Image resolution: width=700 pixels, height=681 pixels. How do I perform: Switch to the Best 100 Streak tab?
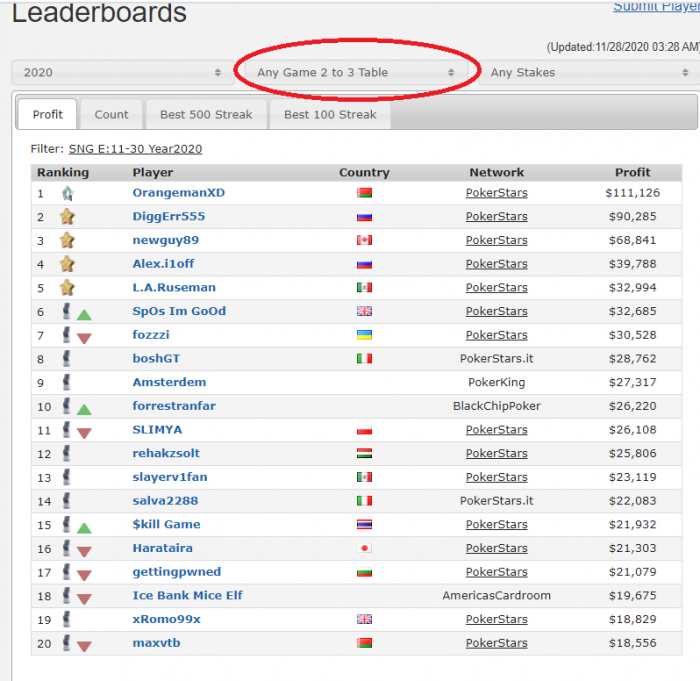point(330,114)
